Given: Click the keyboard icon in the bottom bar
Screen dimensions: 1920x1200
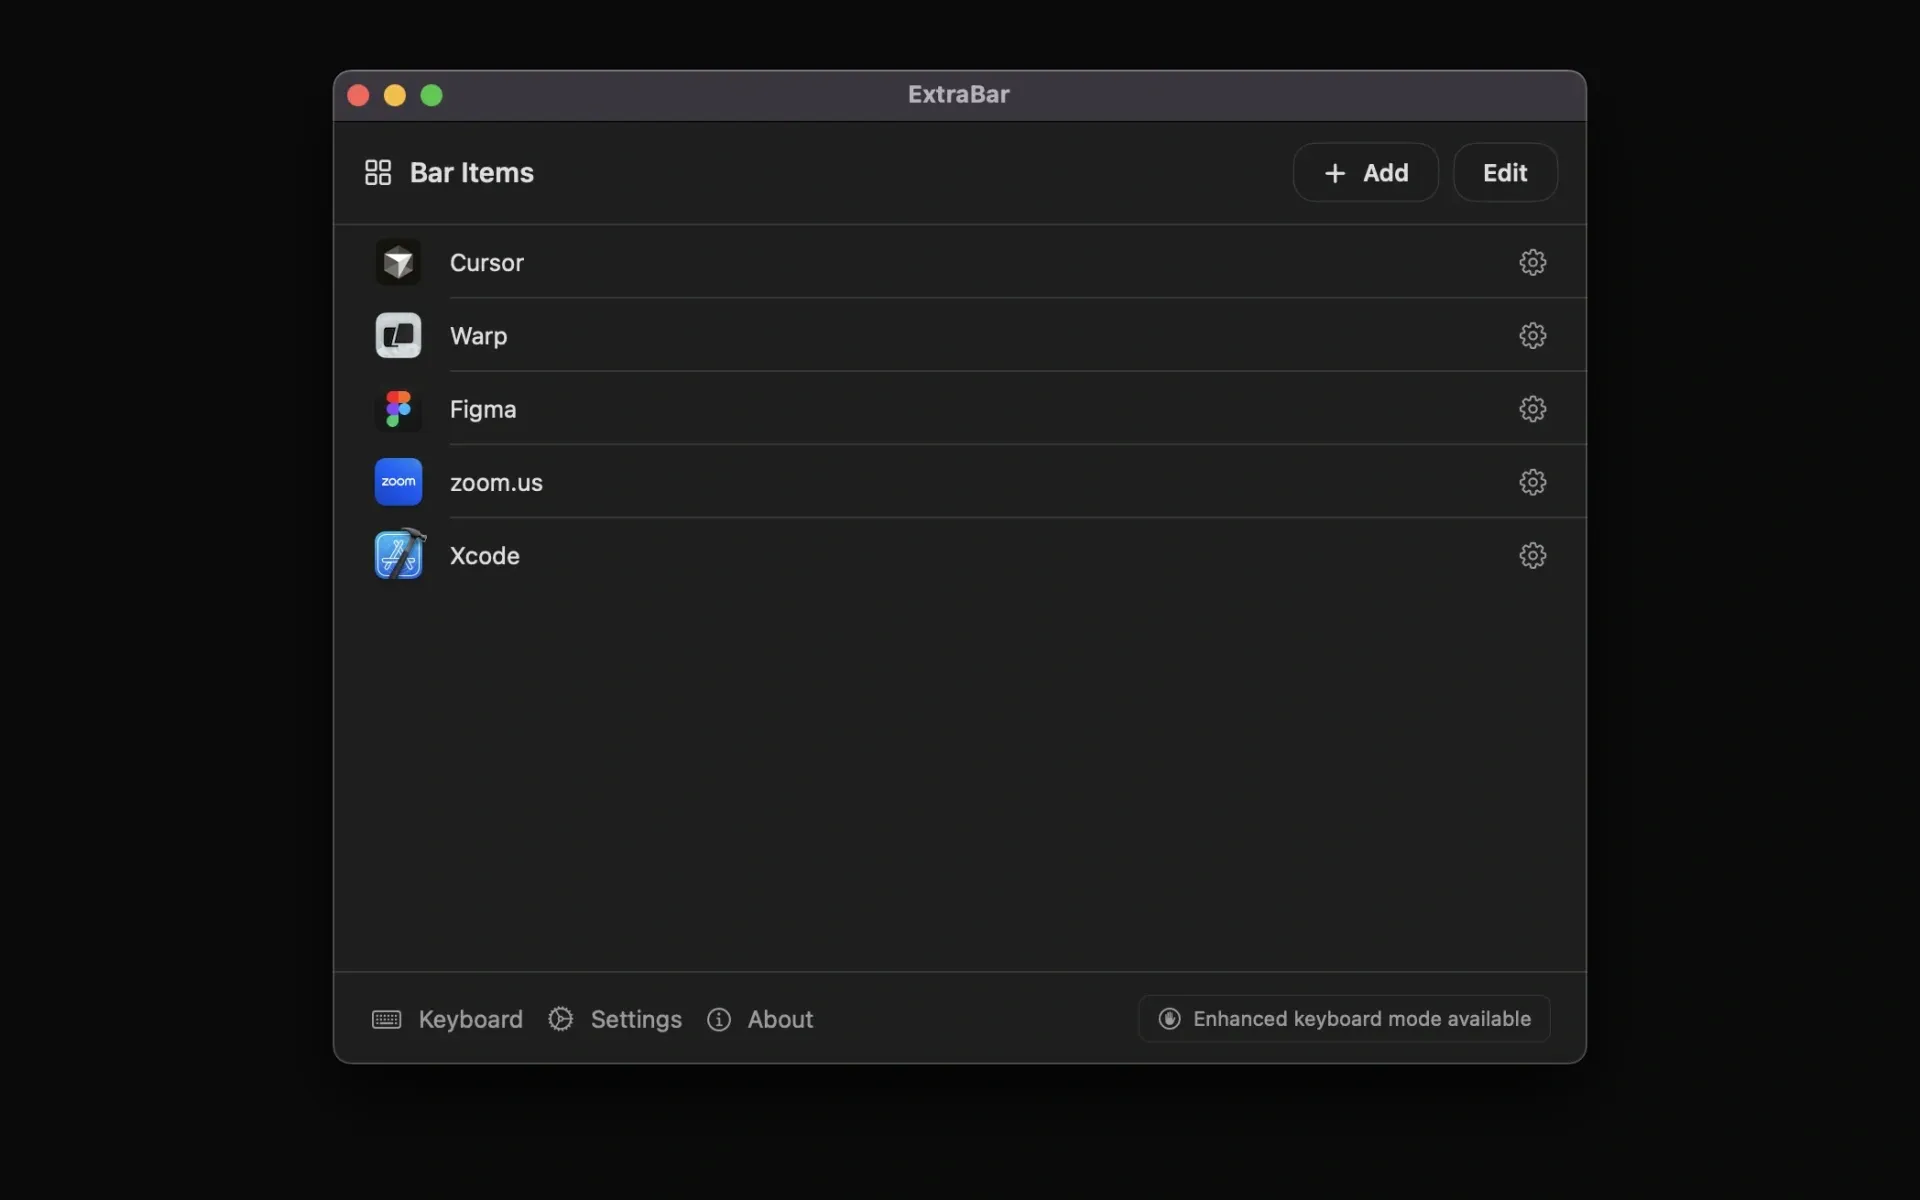Looking at the screenshot, I should point(385,1019).
